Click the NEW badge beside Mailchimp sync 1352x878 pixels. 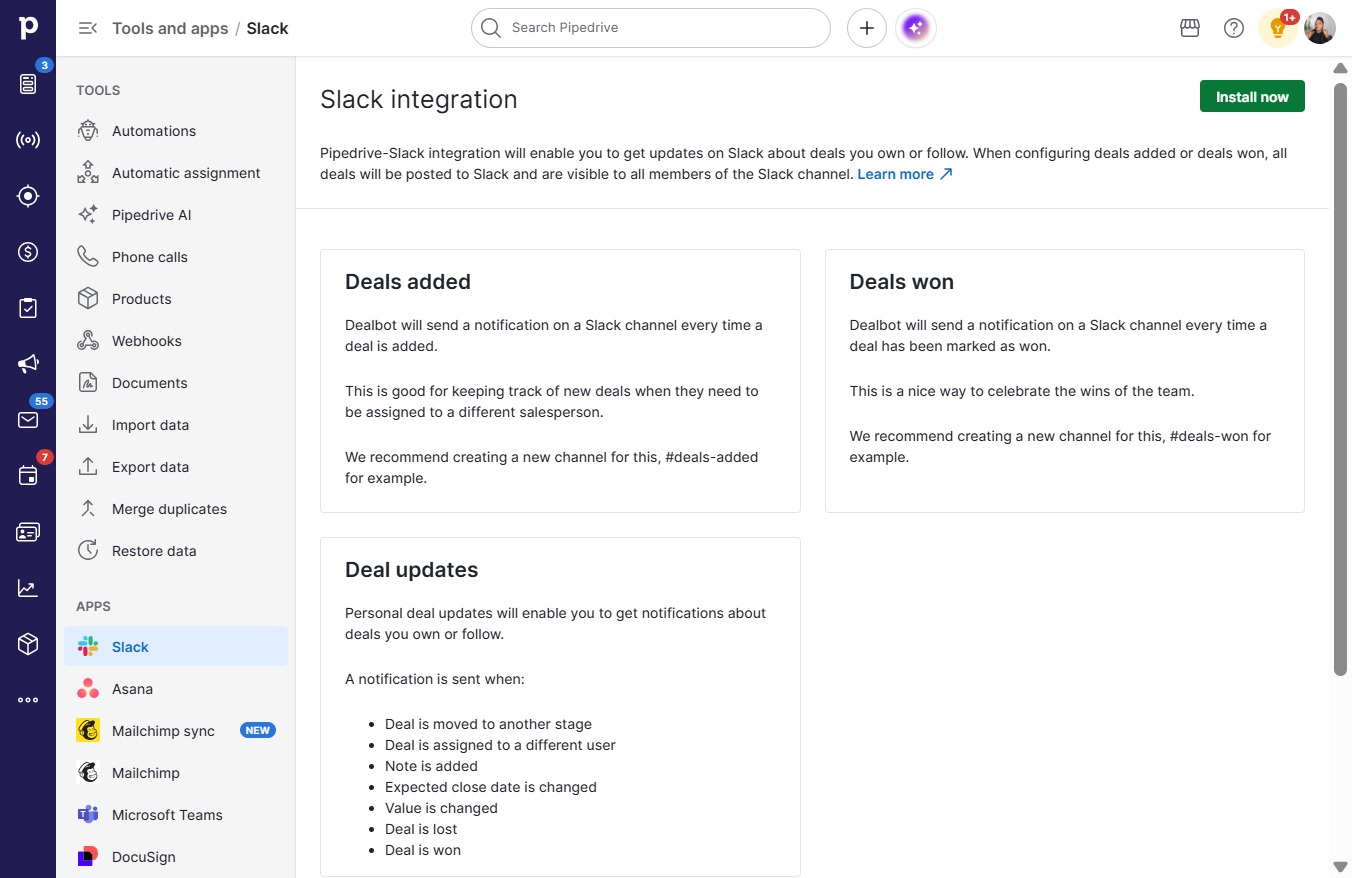pyautogui.click(x=258, y=731)
